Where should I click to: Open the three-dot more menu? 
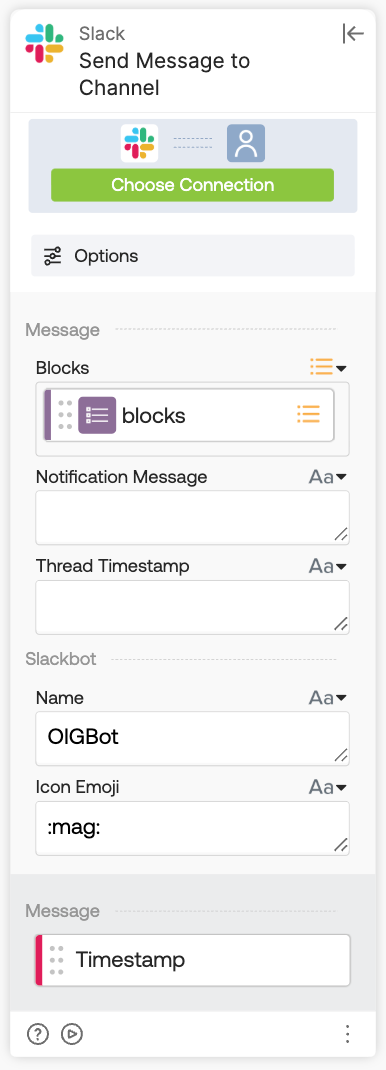(x=348, y=1035)
